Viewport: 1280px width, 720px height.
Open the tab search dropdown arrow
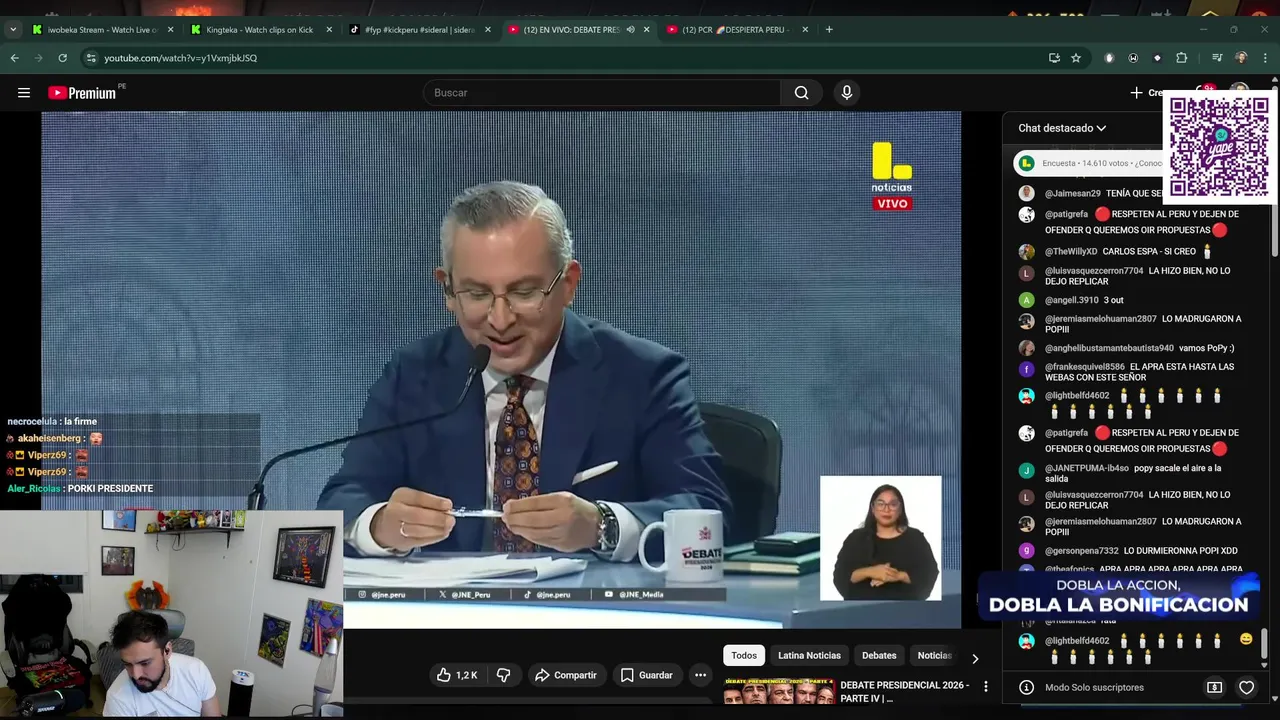[13, 30]
